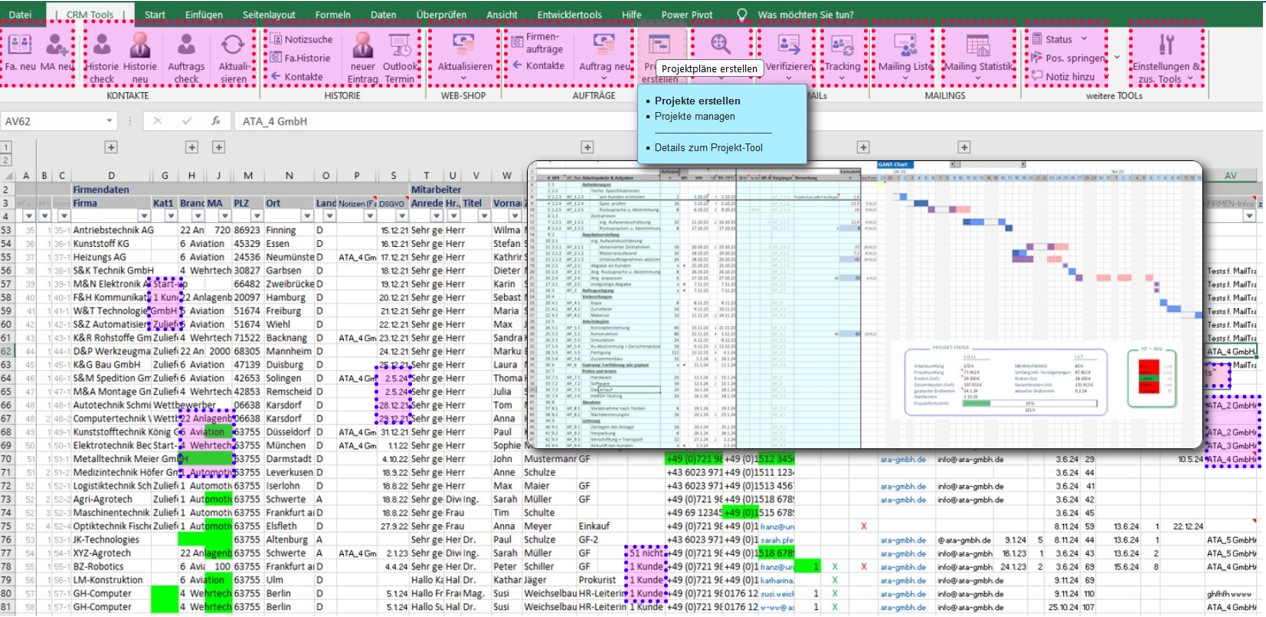The height and width of the screenshot is (617, 1266).
Task: Open Einstellungen & zus. Tools dropdown
Action: point(1166,56)
